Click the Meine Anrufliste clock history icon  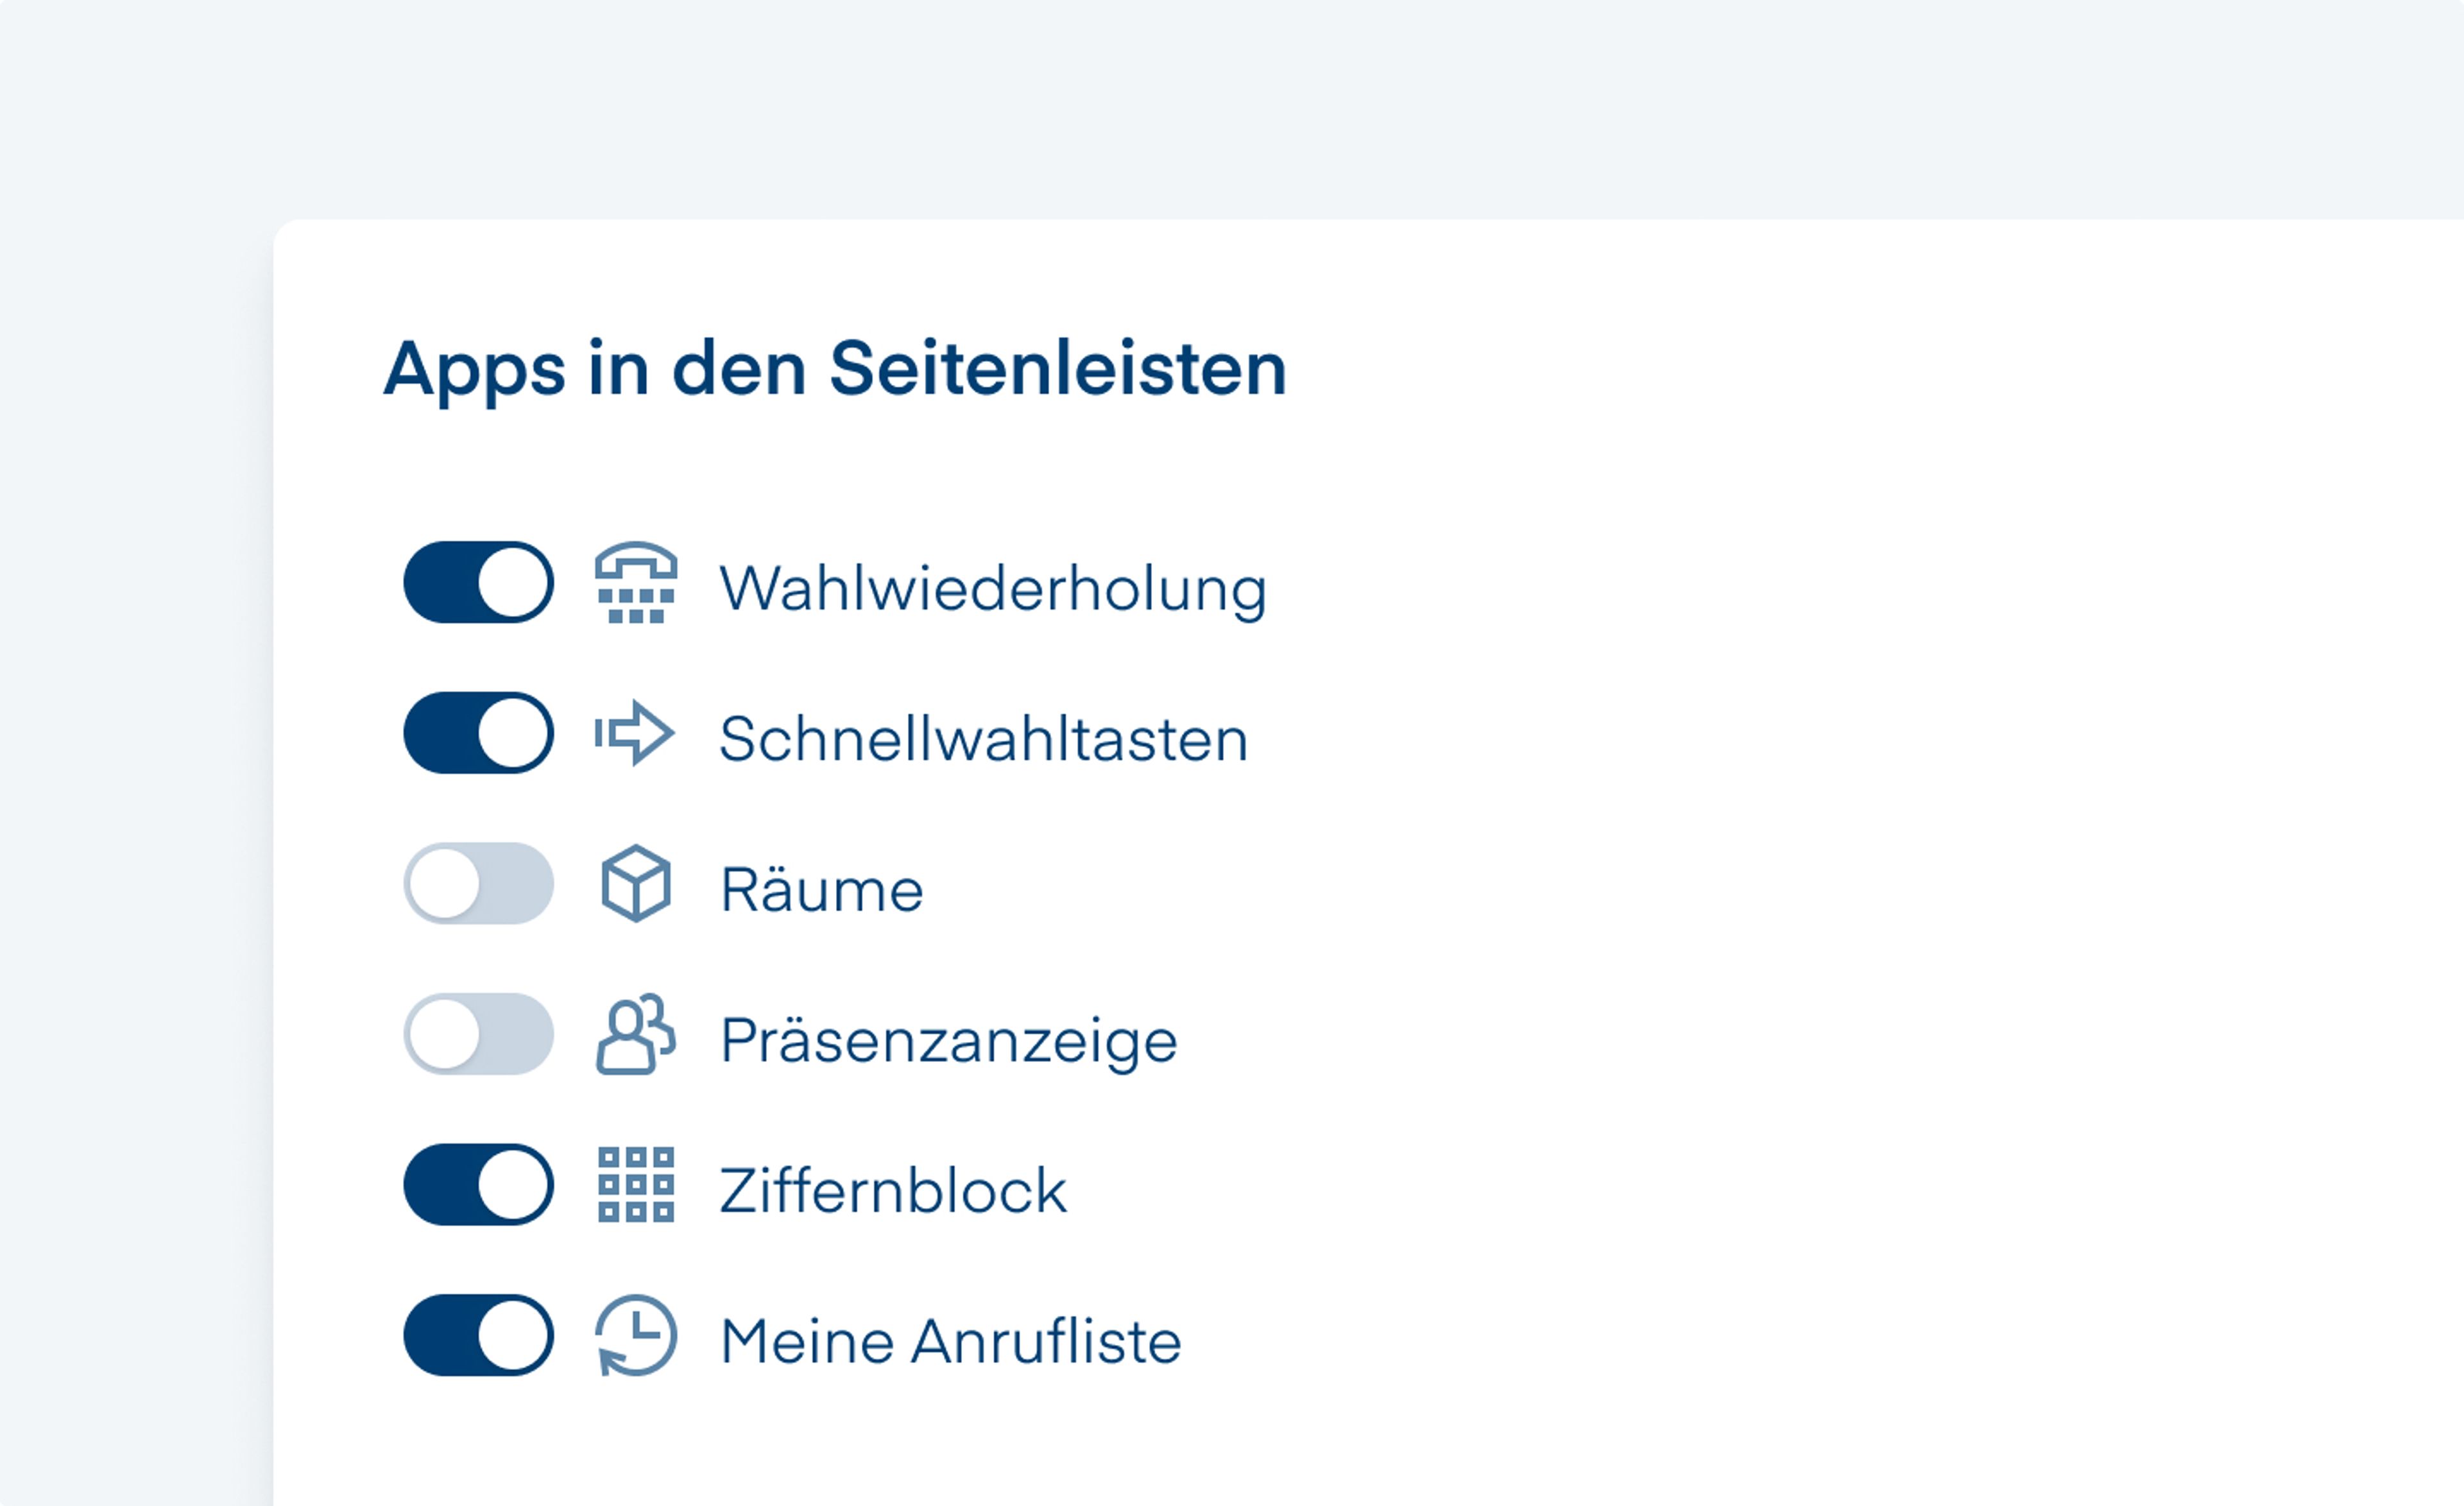635,1336
